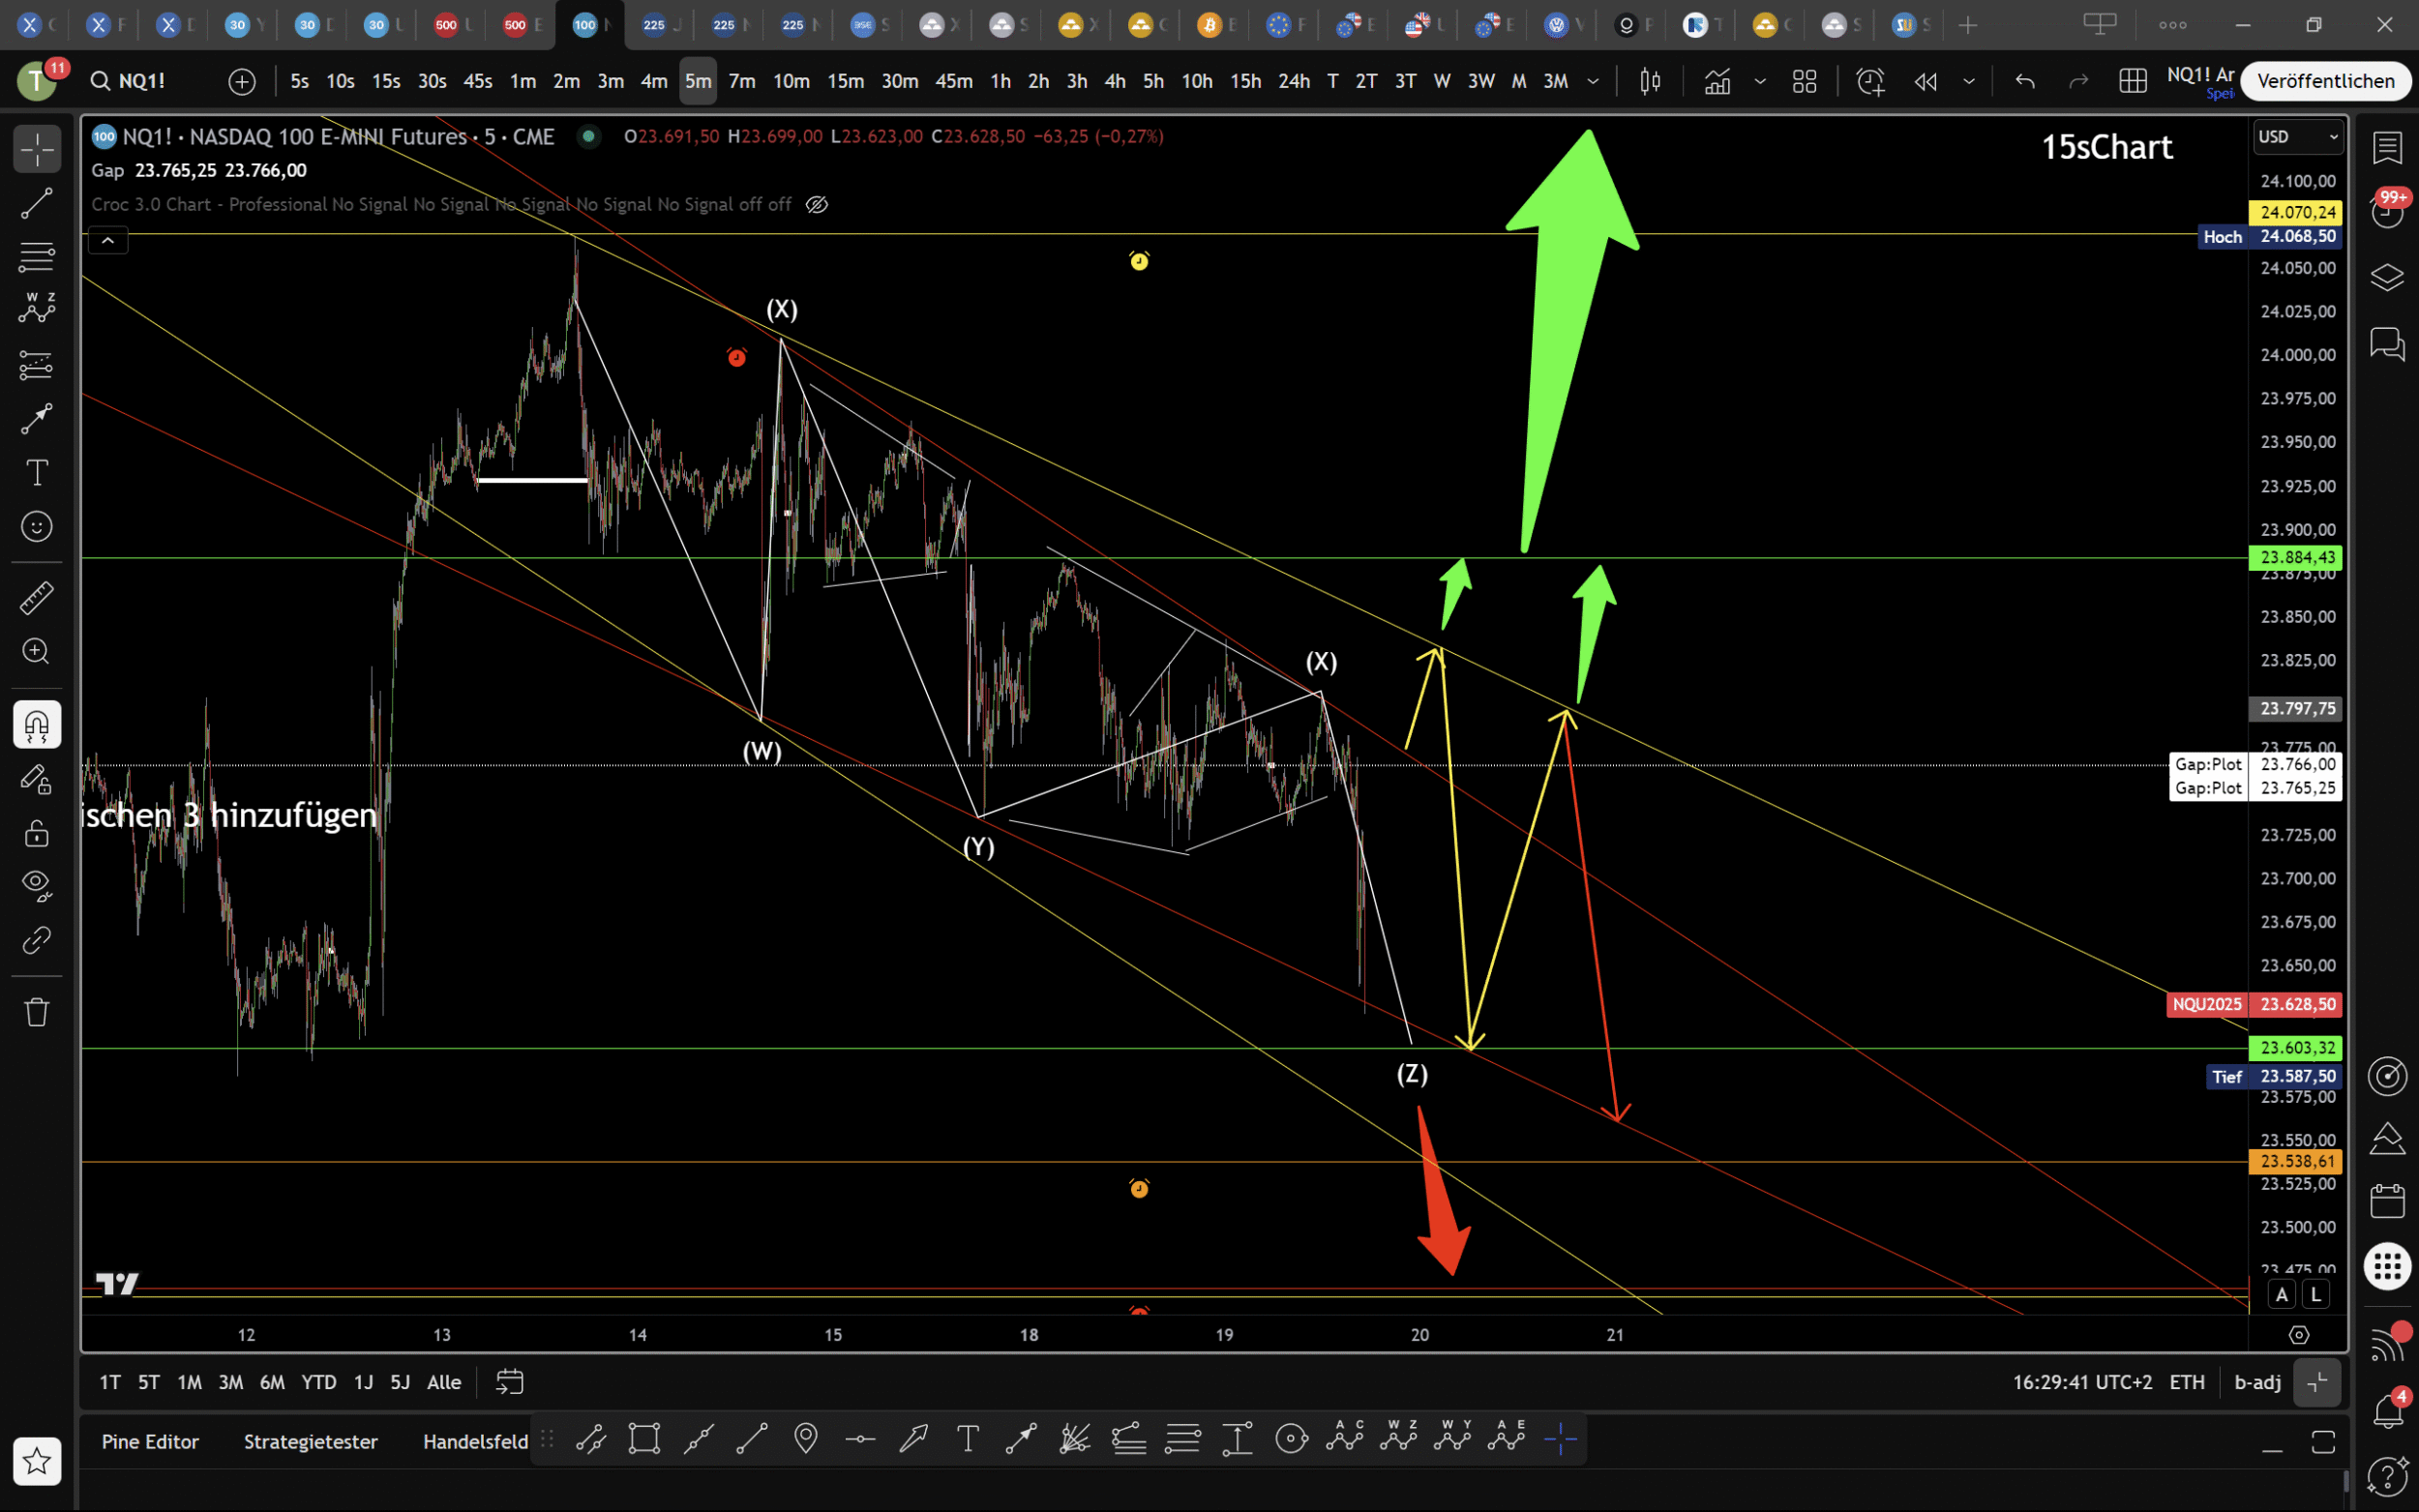Open the alerts alarm clock panel

(x=2387, y=213)
